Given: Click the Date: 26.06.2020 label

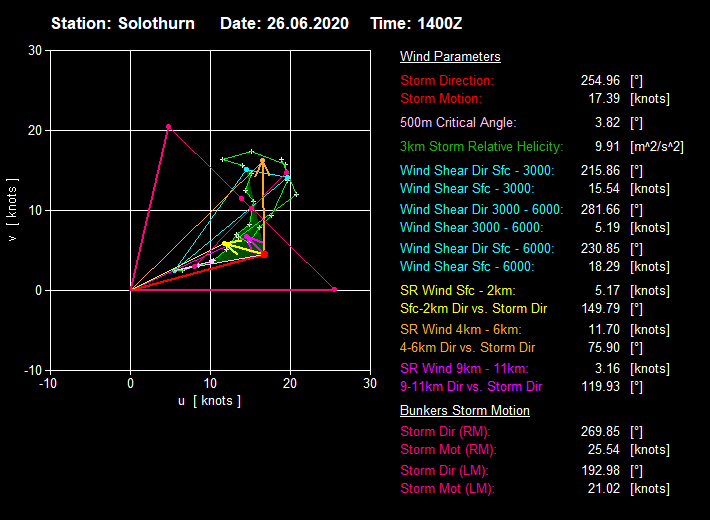Looking at the screenshot, I should coord(284,23).
